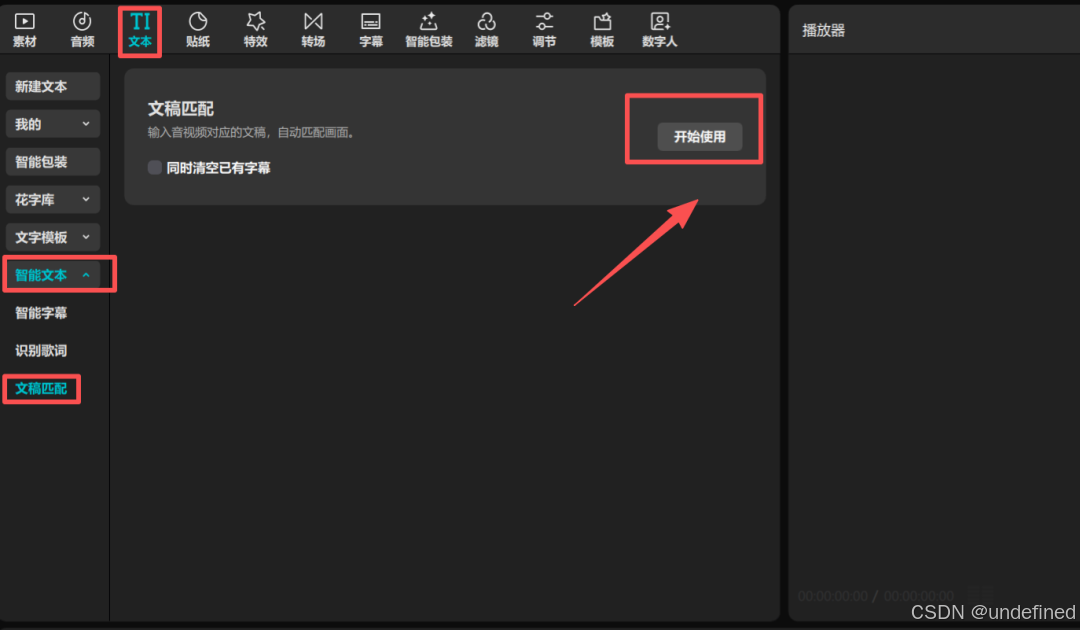Open the 特效 effects tab icon

pos(256,30)
